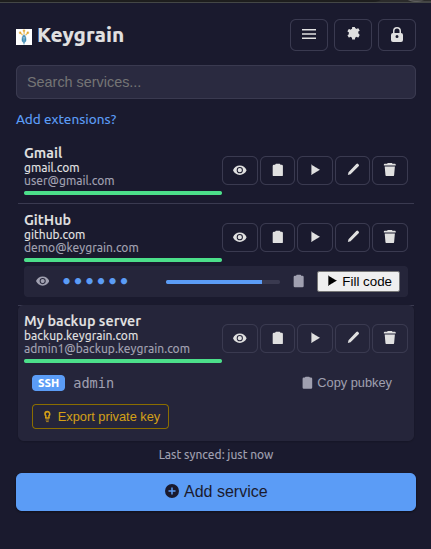Fill GitHub credentials with play icon
This screenshot has width=431, height=549.
click(x=315, y=237)
